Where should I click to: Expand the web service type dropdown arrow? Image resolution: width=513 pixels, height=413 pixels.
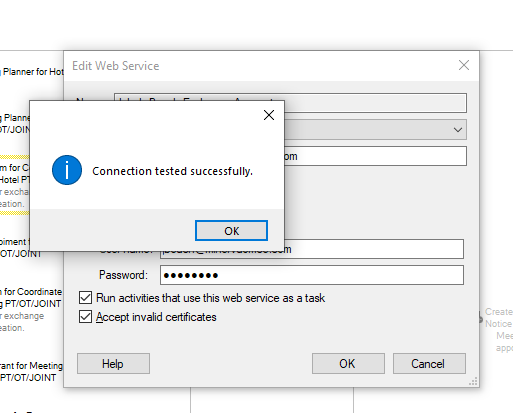coord(458,130)
